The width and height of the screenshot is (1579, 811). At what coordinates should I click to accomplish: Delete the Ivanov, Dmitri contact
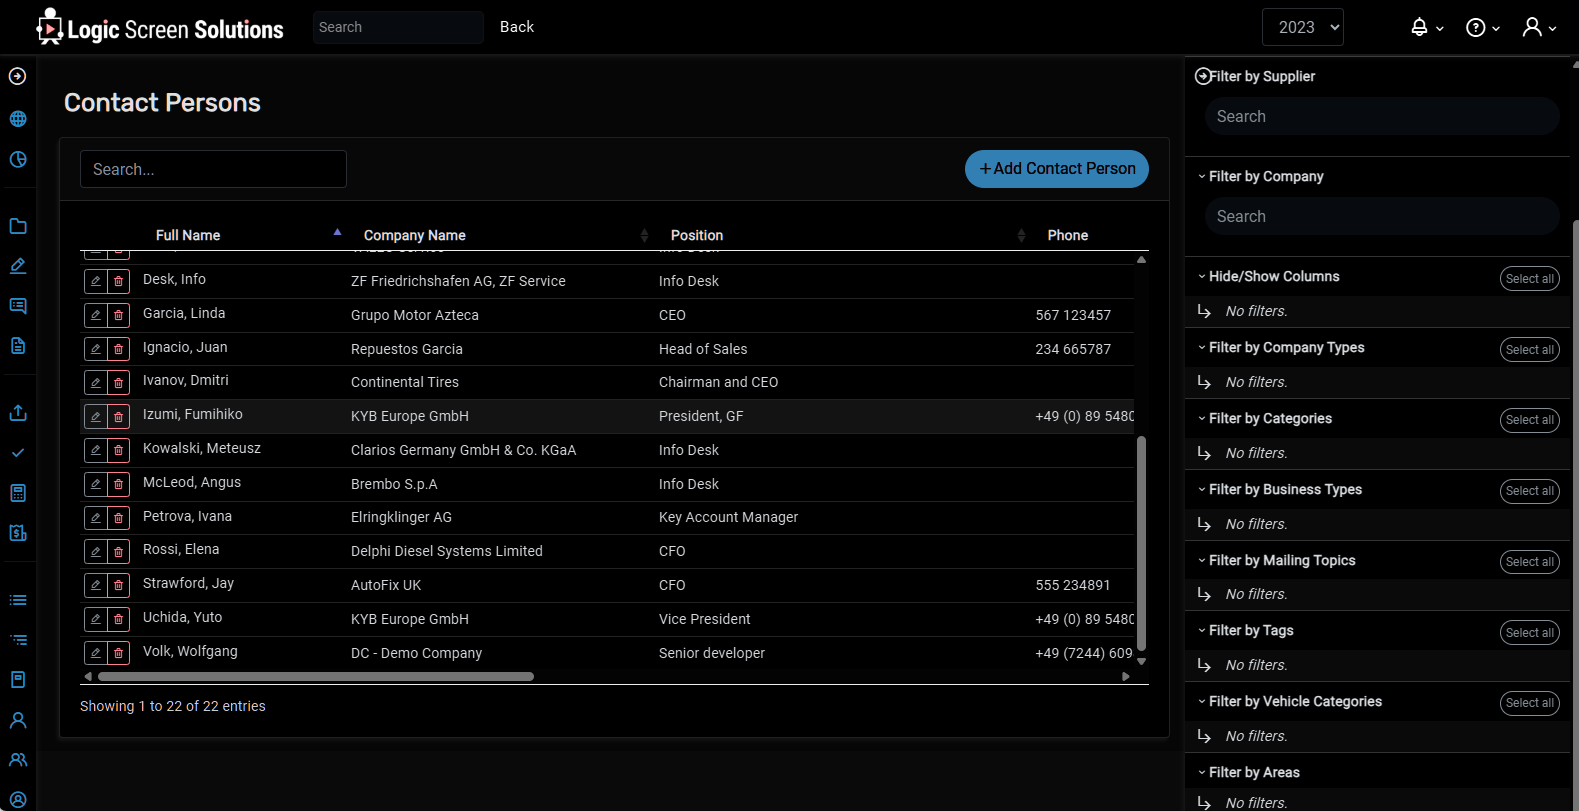pyautogui.click(x=119, y=382)
